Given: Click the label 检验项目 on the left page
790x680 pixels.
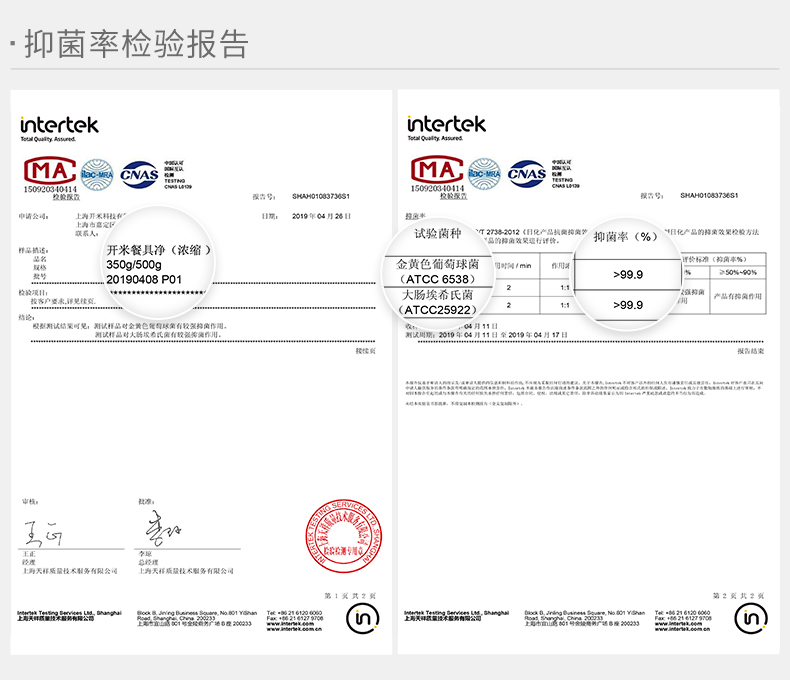Looking at the screenshot, I should pos(33,293).
